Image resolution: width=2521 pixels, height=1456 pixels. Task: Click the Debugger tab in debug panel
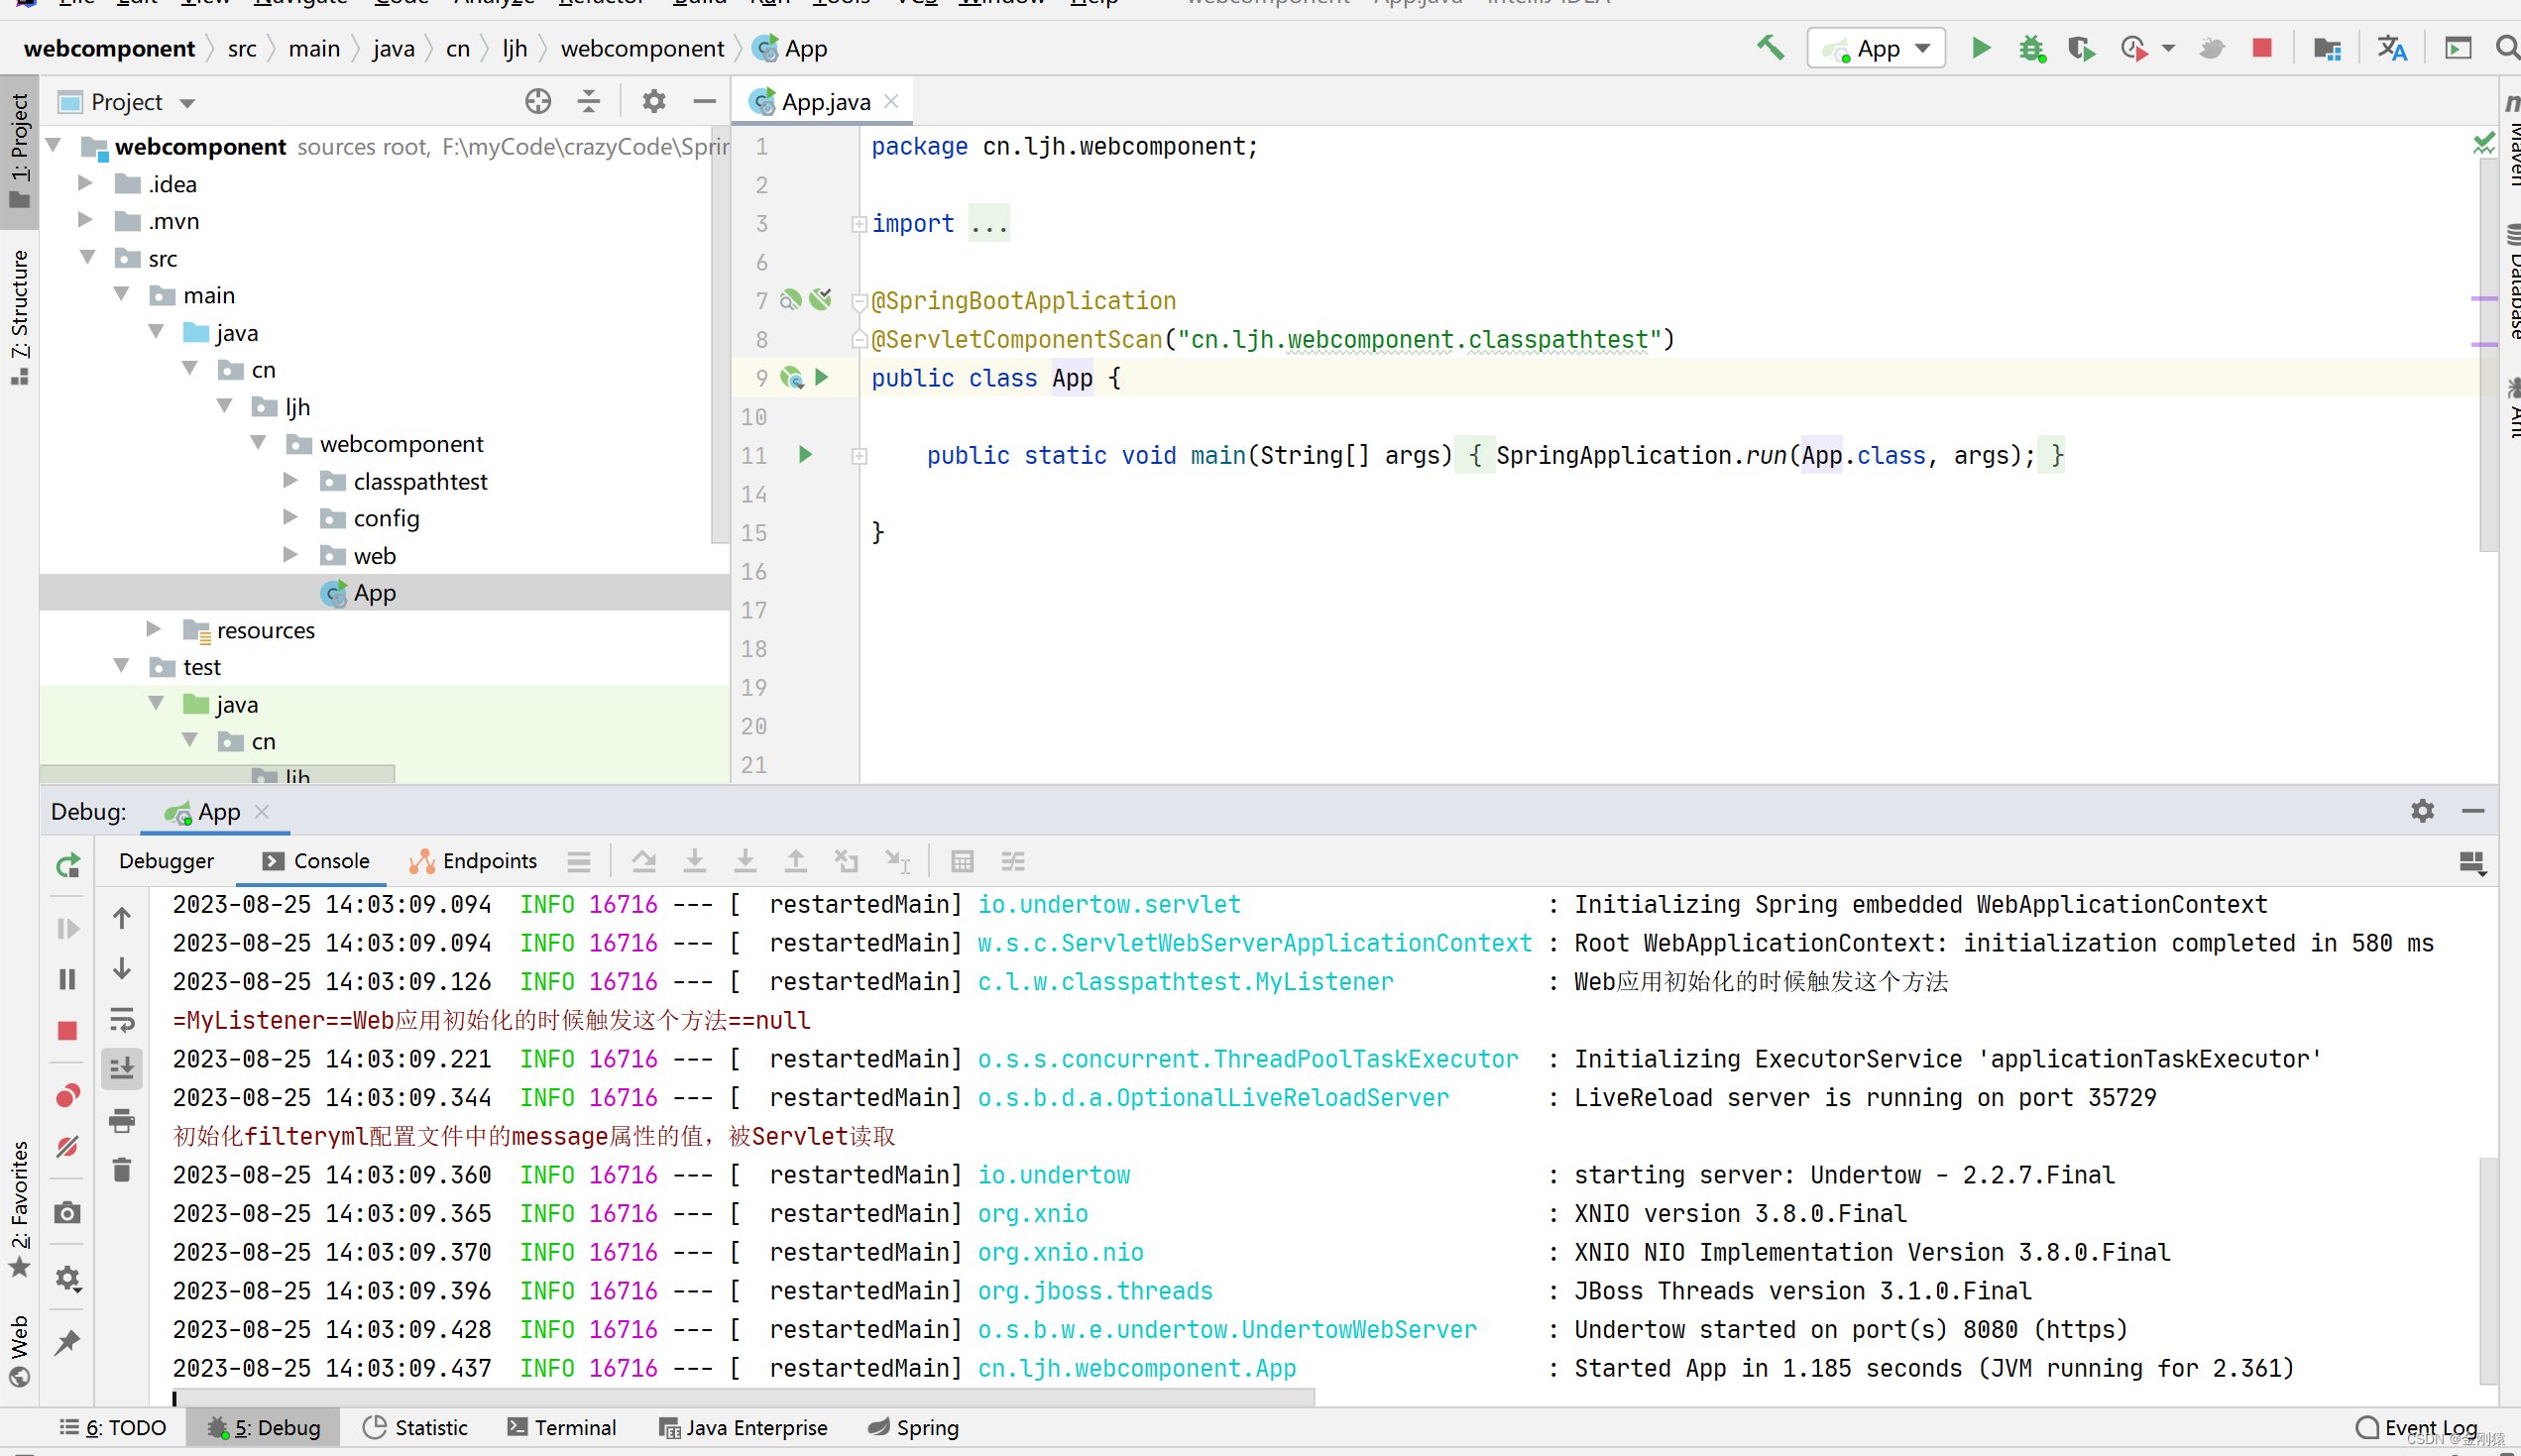167,861
